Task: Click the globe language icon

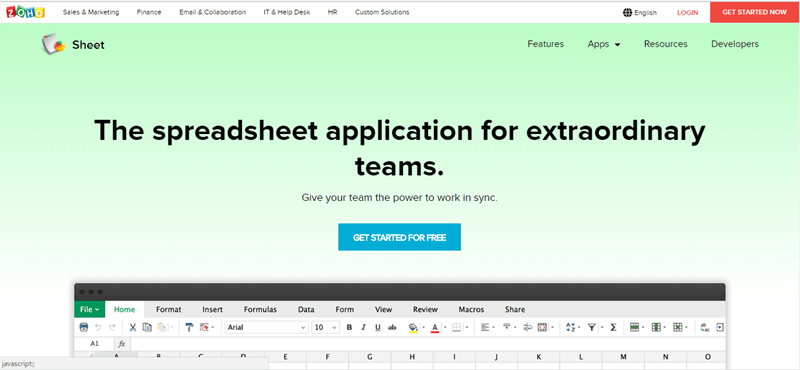Action: click(x=628, y=12)
